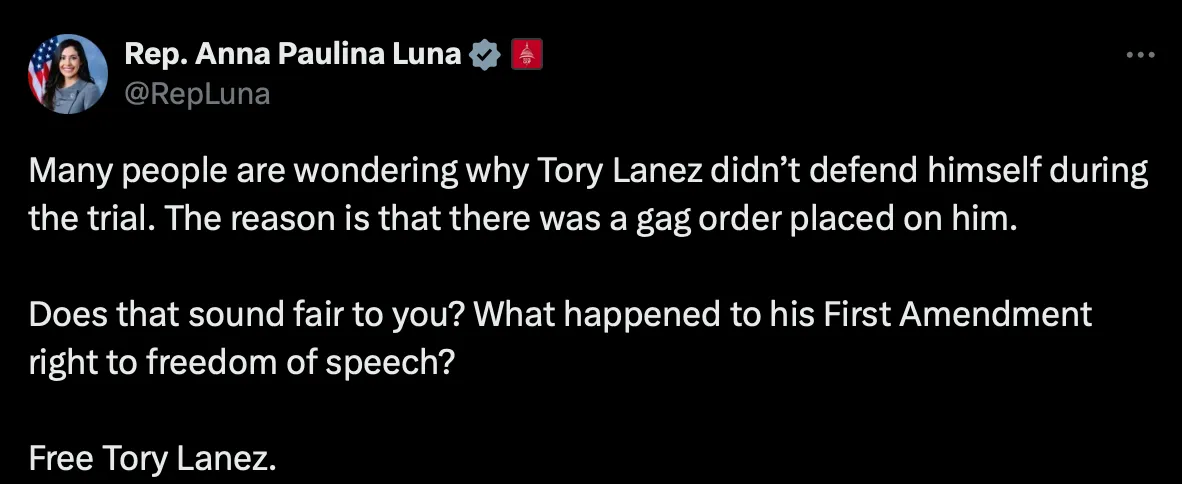This screenshot has width=1182, height=484.
Task: Select the words "Tory Lanez" in first sentence
Action: [x=623, y=172]
